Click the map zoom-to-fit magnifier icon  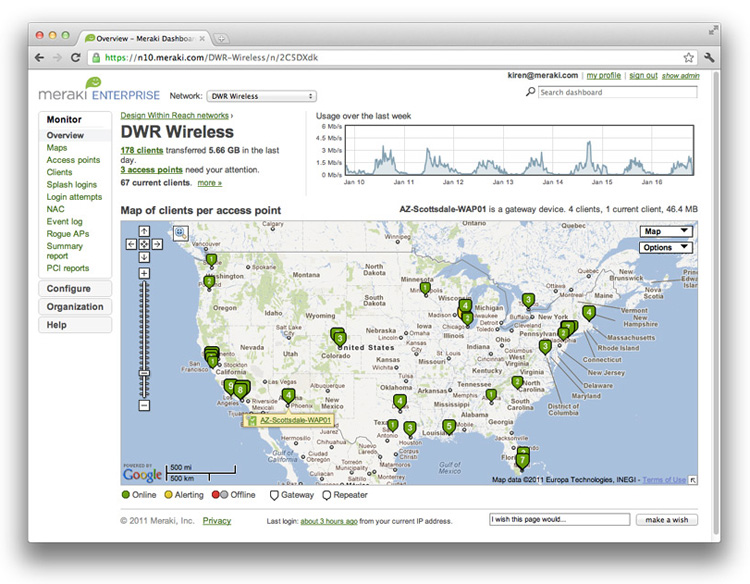(x=180, y=233)
